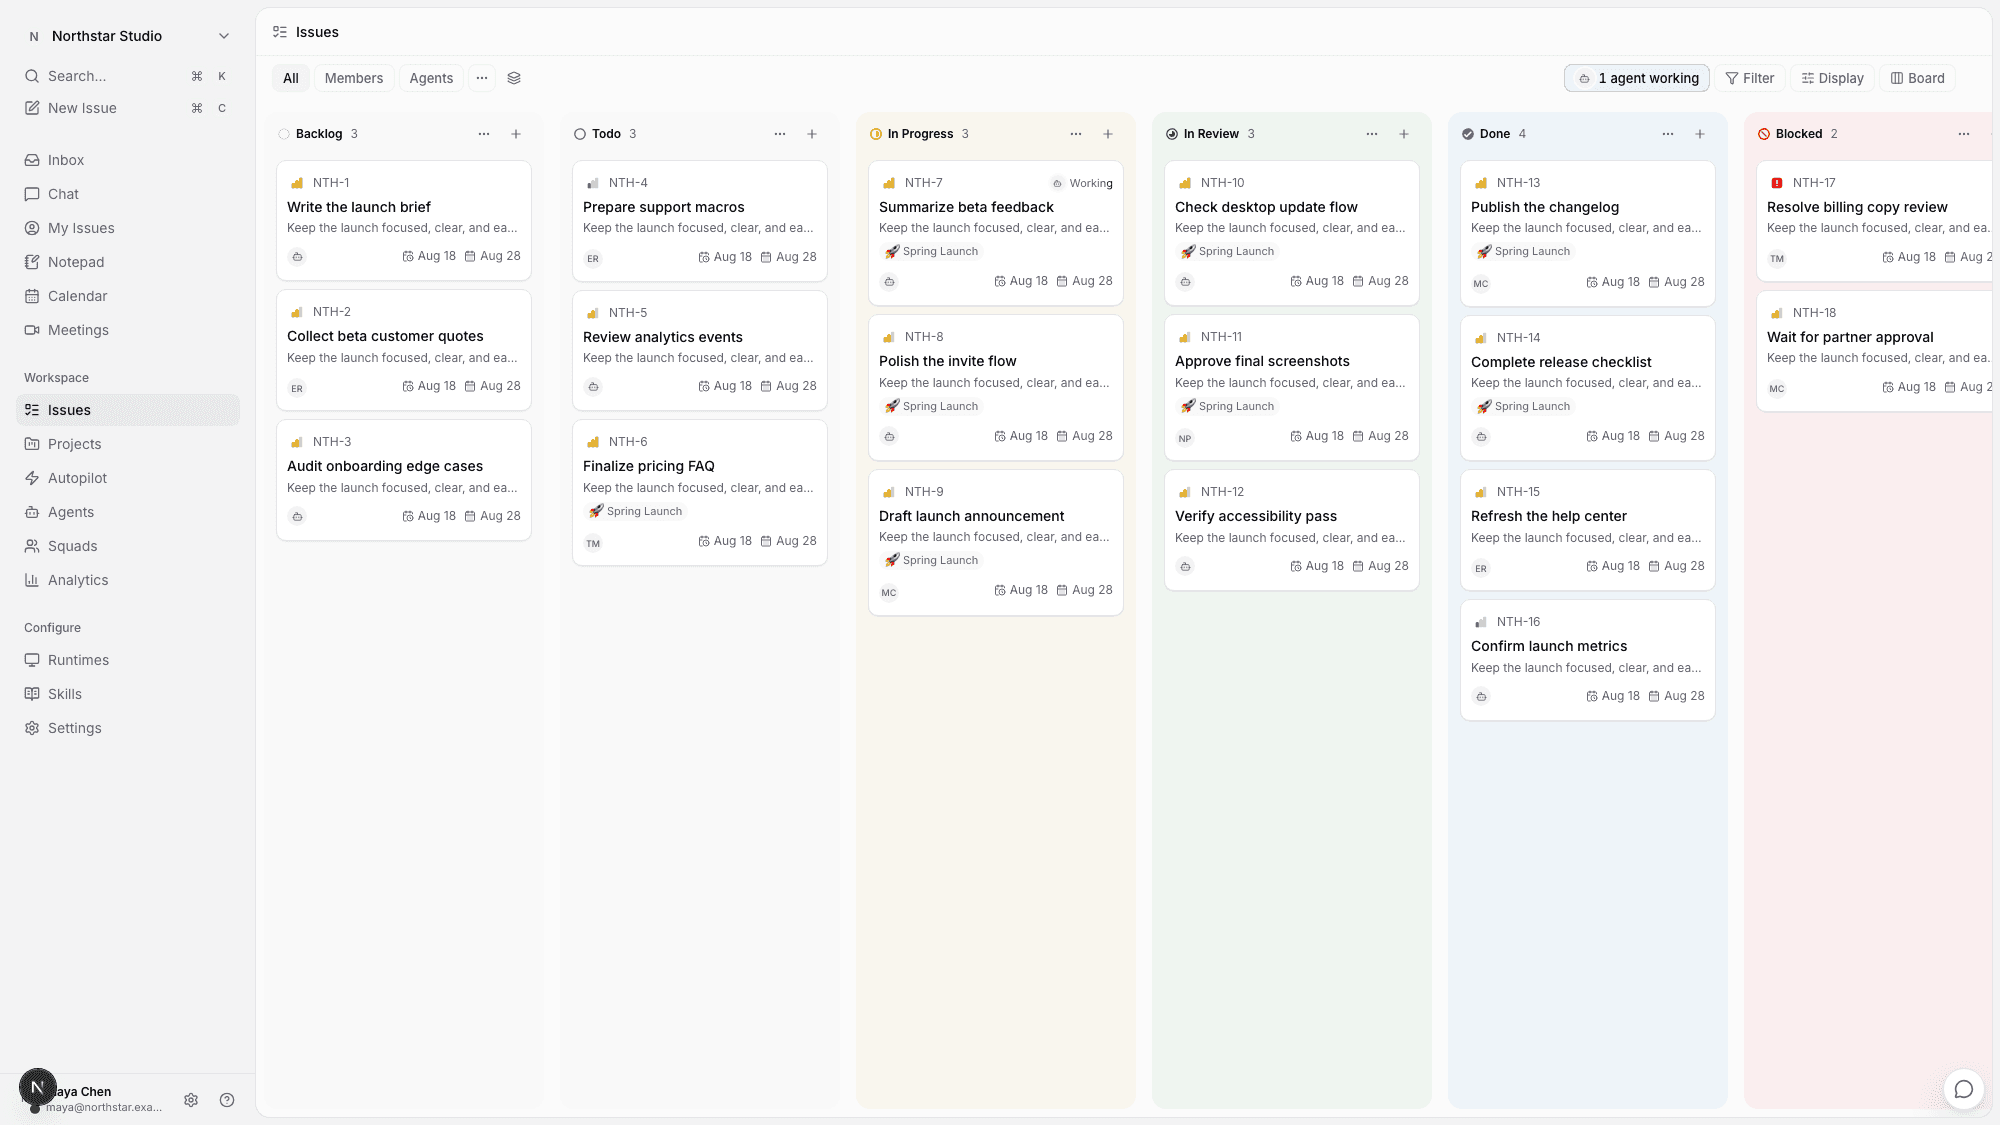
Task: Select the Agents filter tab
Action: click(431, 78)
